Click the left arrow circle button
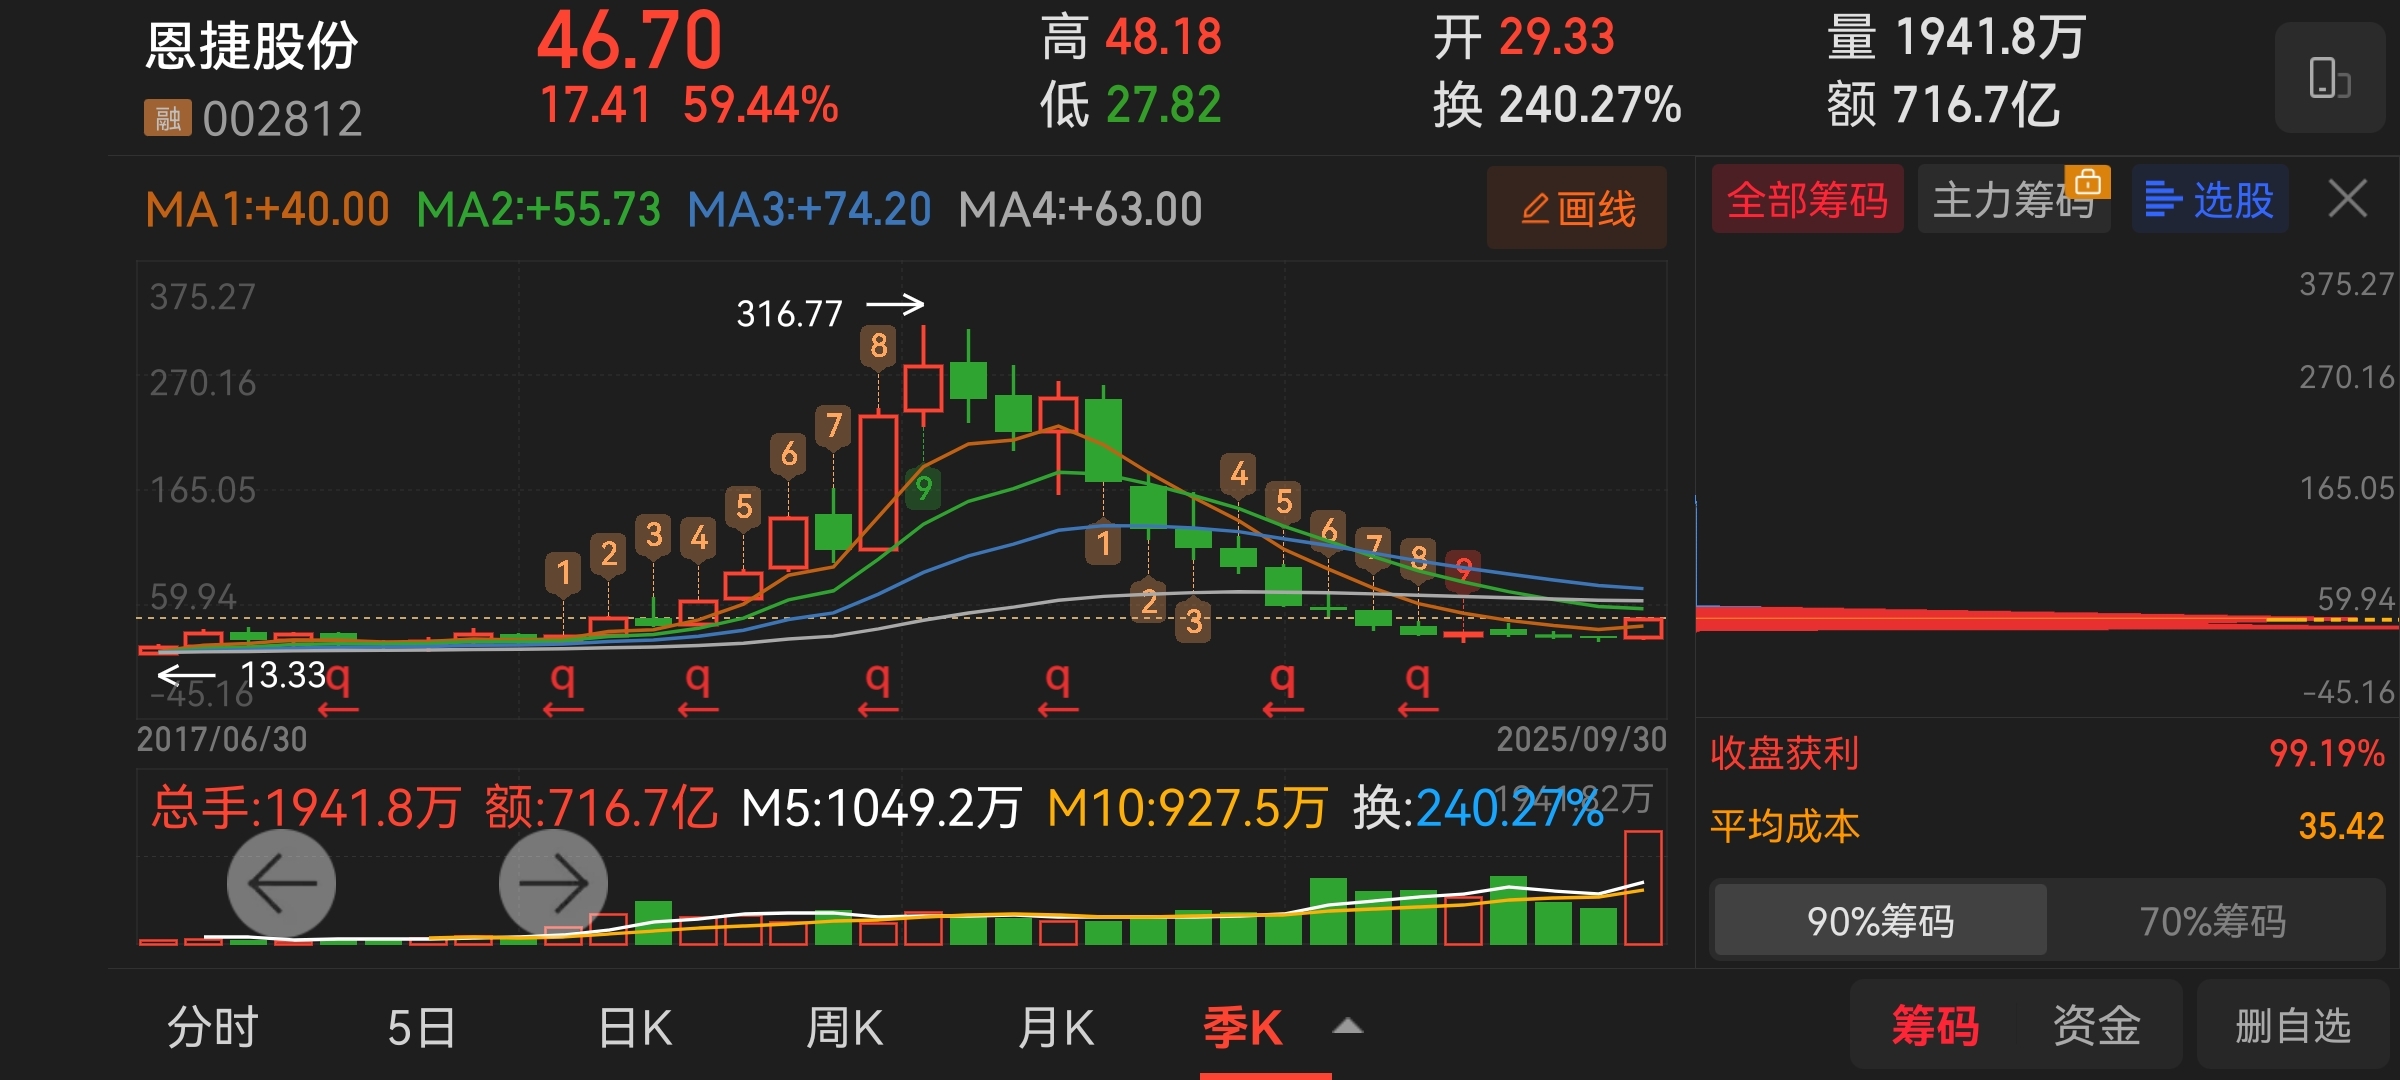This screenshot has height=1080, width=2400. [x=281, y=883]
